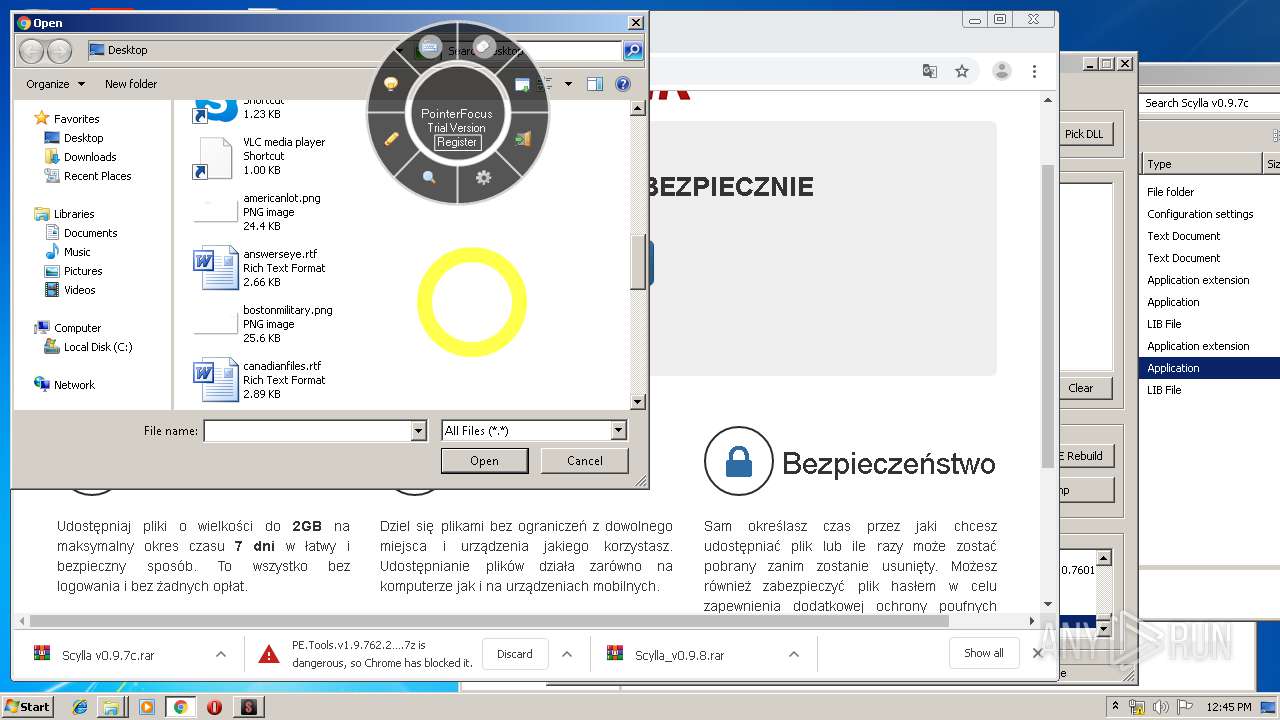Expand options for blocked PE.Tools download
Image resolution: width=1280 pixels, height=720 pixels.
[567, 655]
